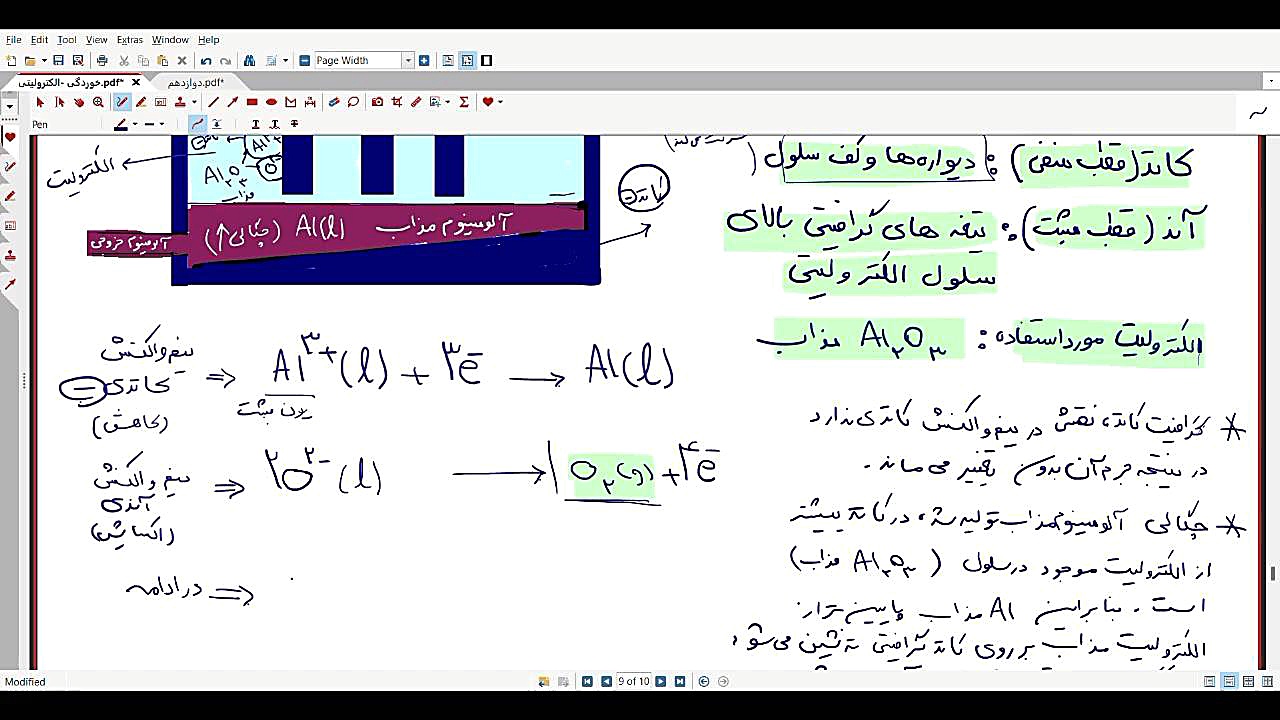Create a new document from the toolbar

pyautogui.click(x=11, y=61)
